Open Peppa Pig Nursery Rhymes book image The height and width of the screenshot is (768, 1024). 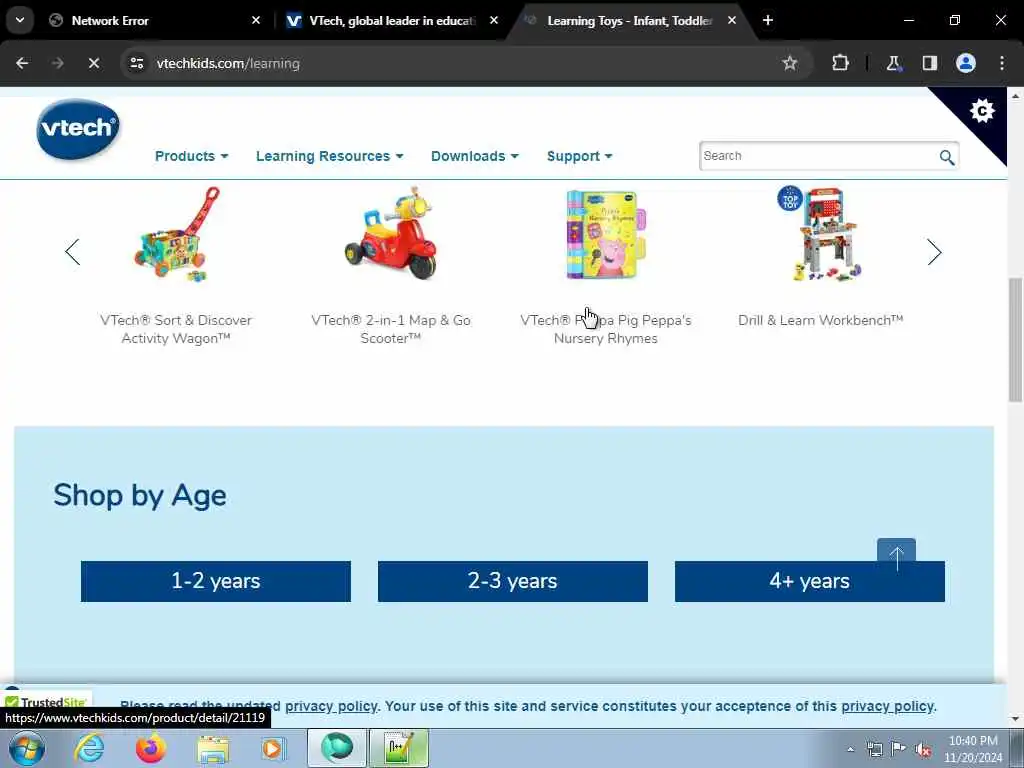(x=605, y=234)
